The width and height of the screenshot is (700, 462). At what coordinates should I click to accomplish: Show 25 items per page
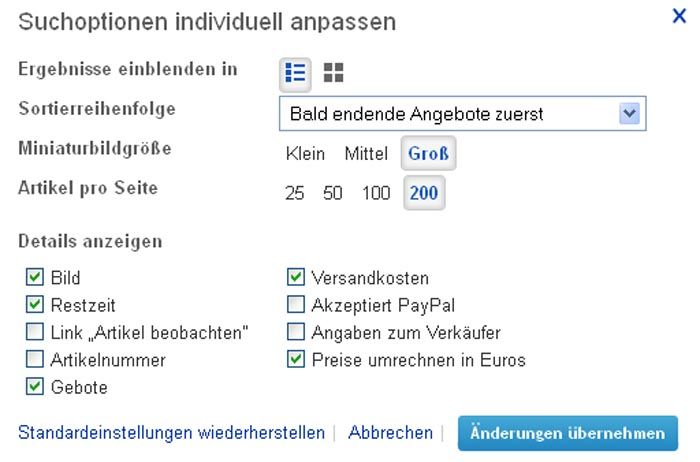click(x=294, y=193)
